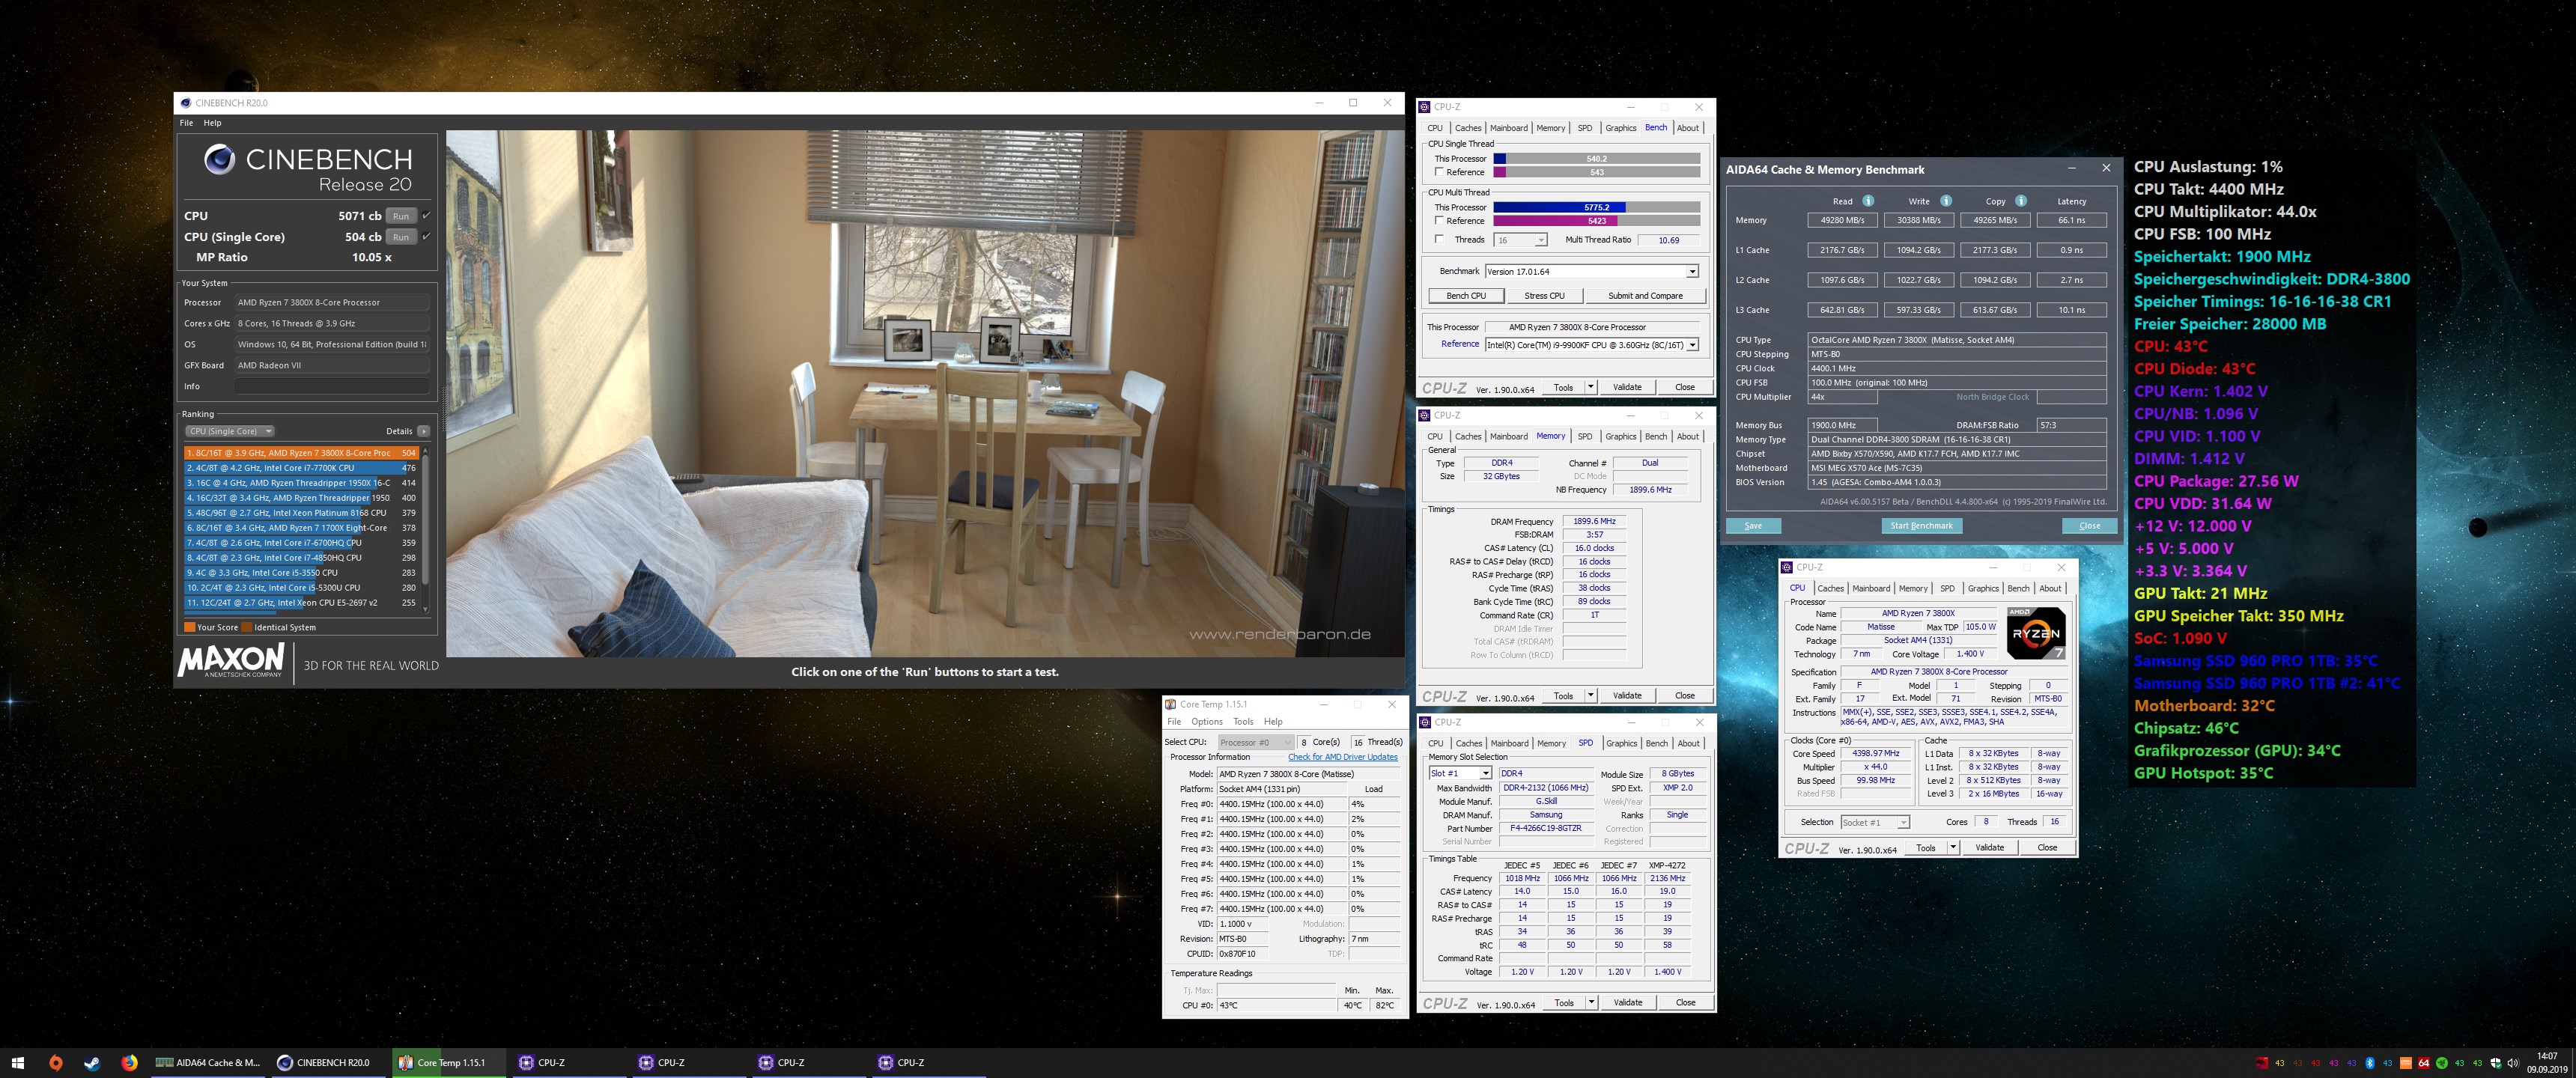This screenshot has width=2576, height=1078.
Task: Open the Windows Start menu
Action: click(17, 1063)
